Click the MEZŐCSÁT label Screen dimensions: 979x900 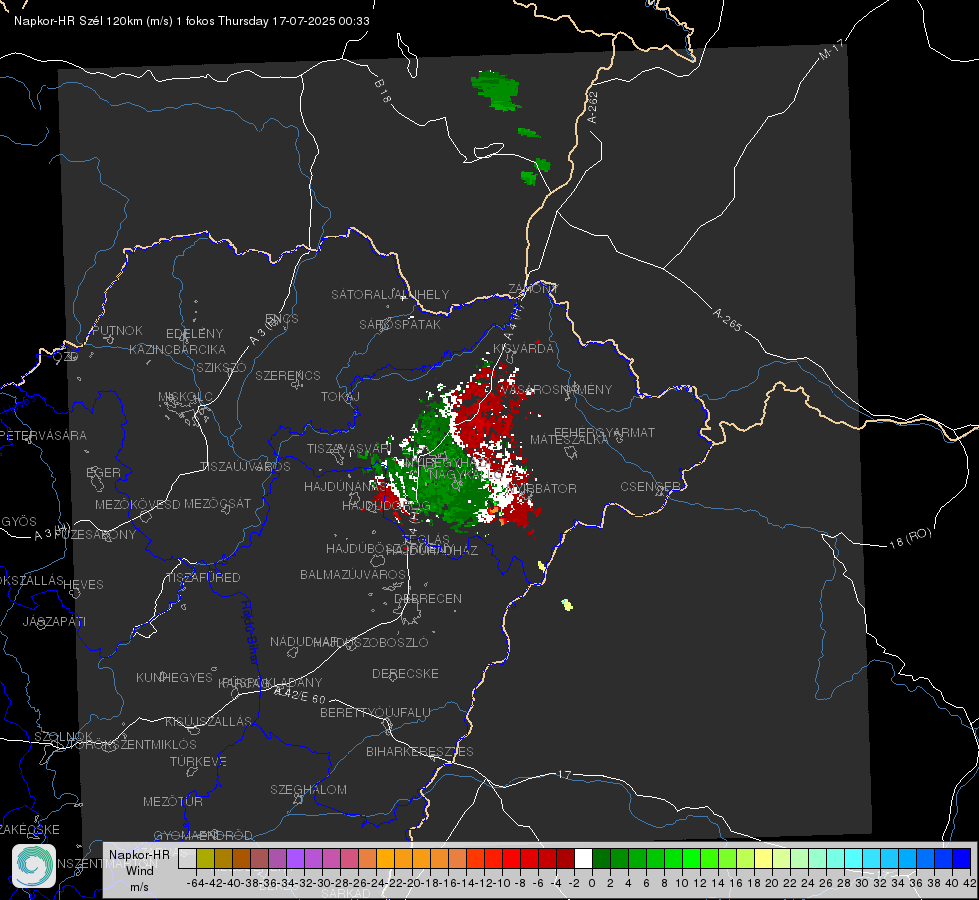pyautogui.click(x=217, y=503)
